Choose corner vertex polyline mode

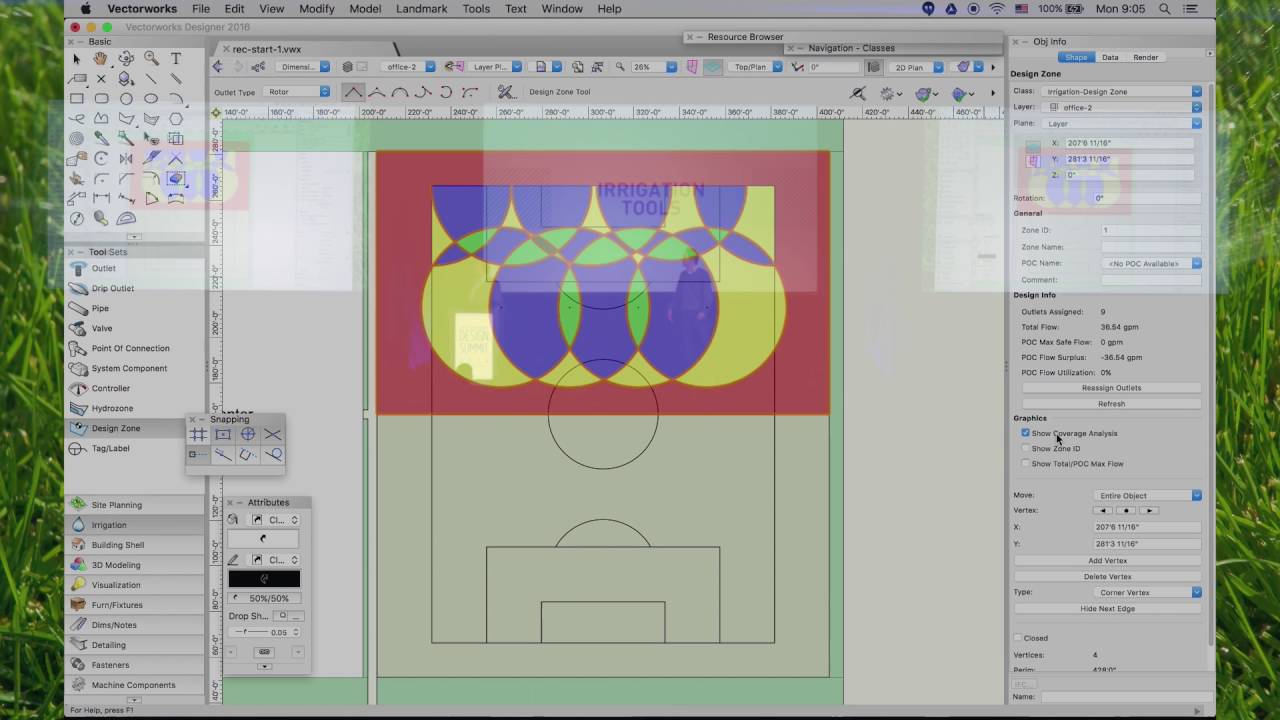coord(353,92)
